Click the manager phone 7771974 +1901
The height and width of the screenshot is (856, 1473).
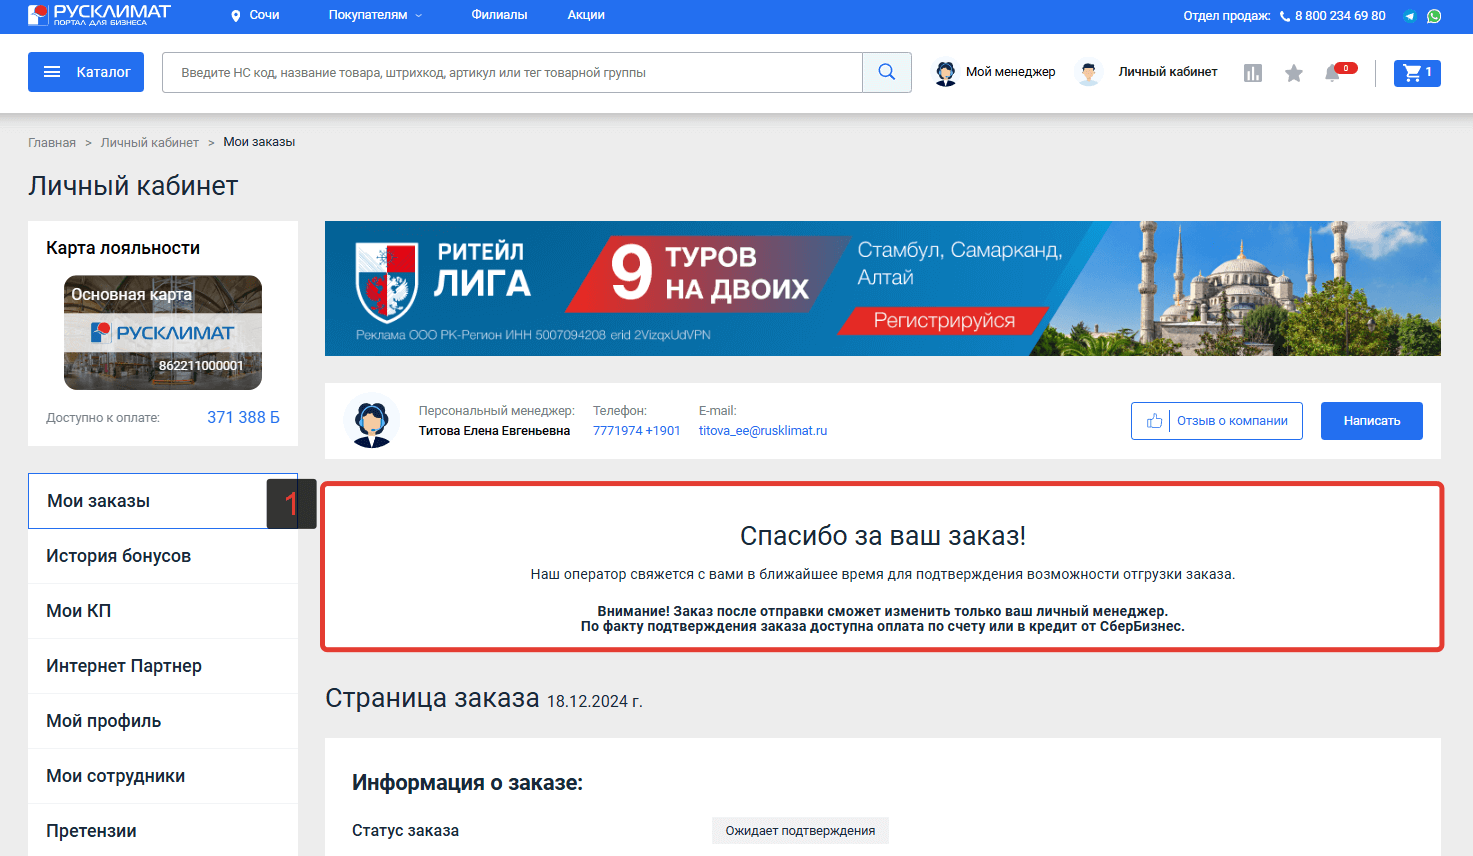636,431
